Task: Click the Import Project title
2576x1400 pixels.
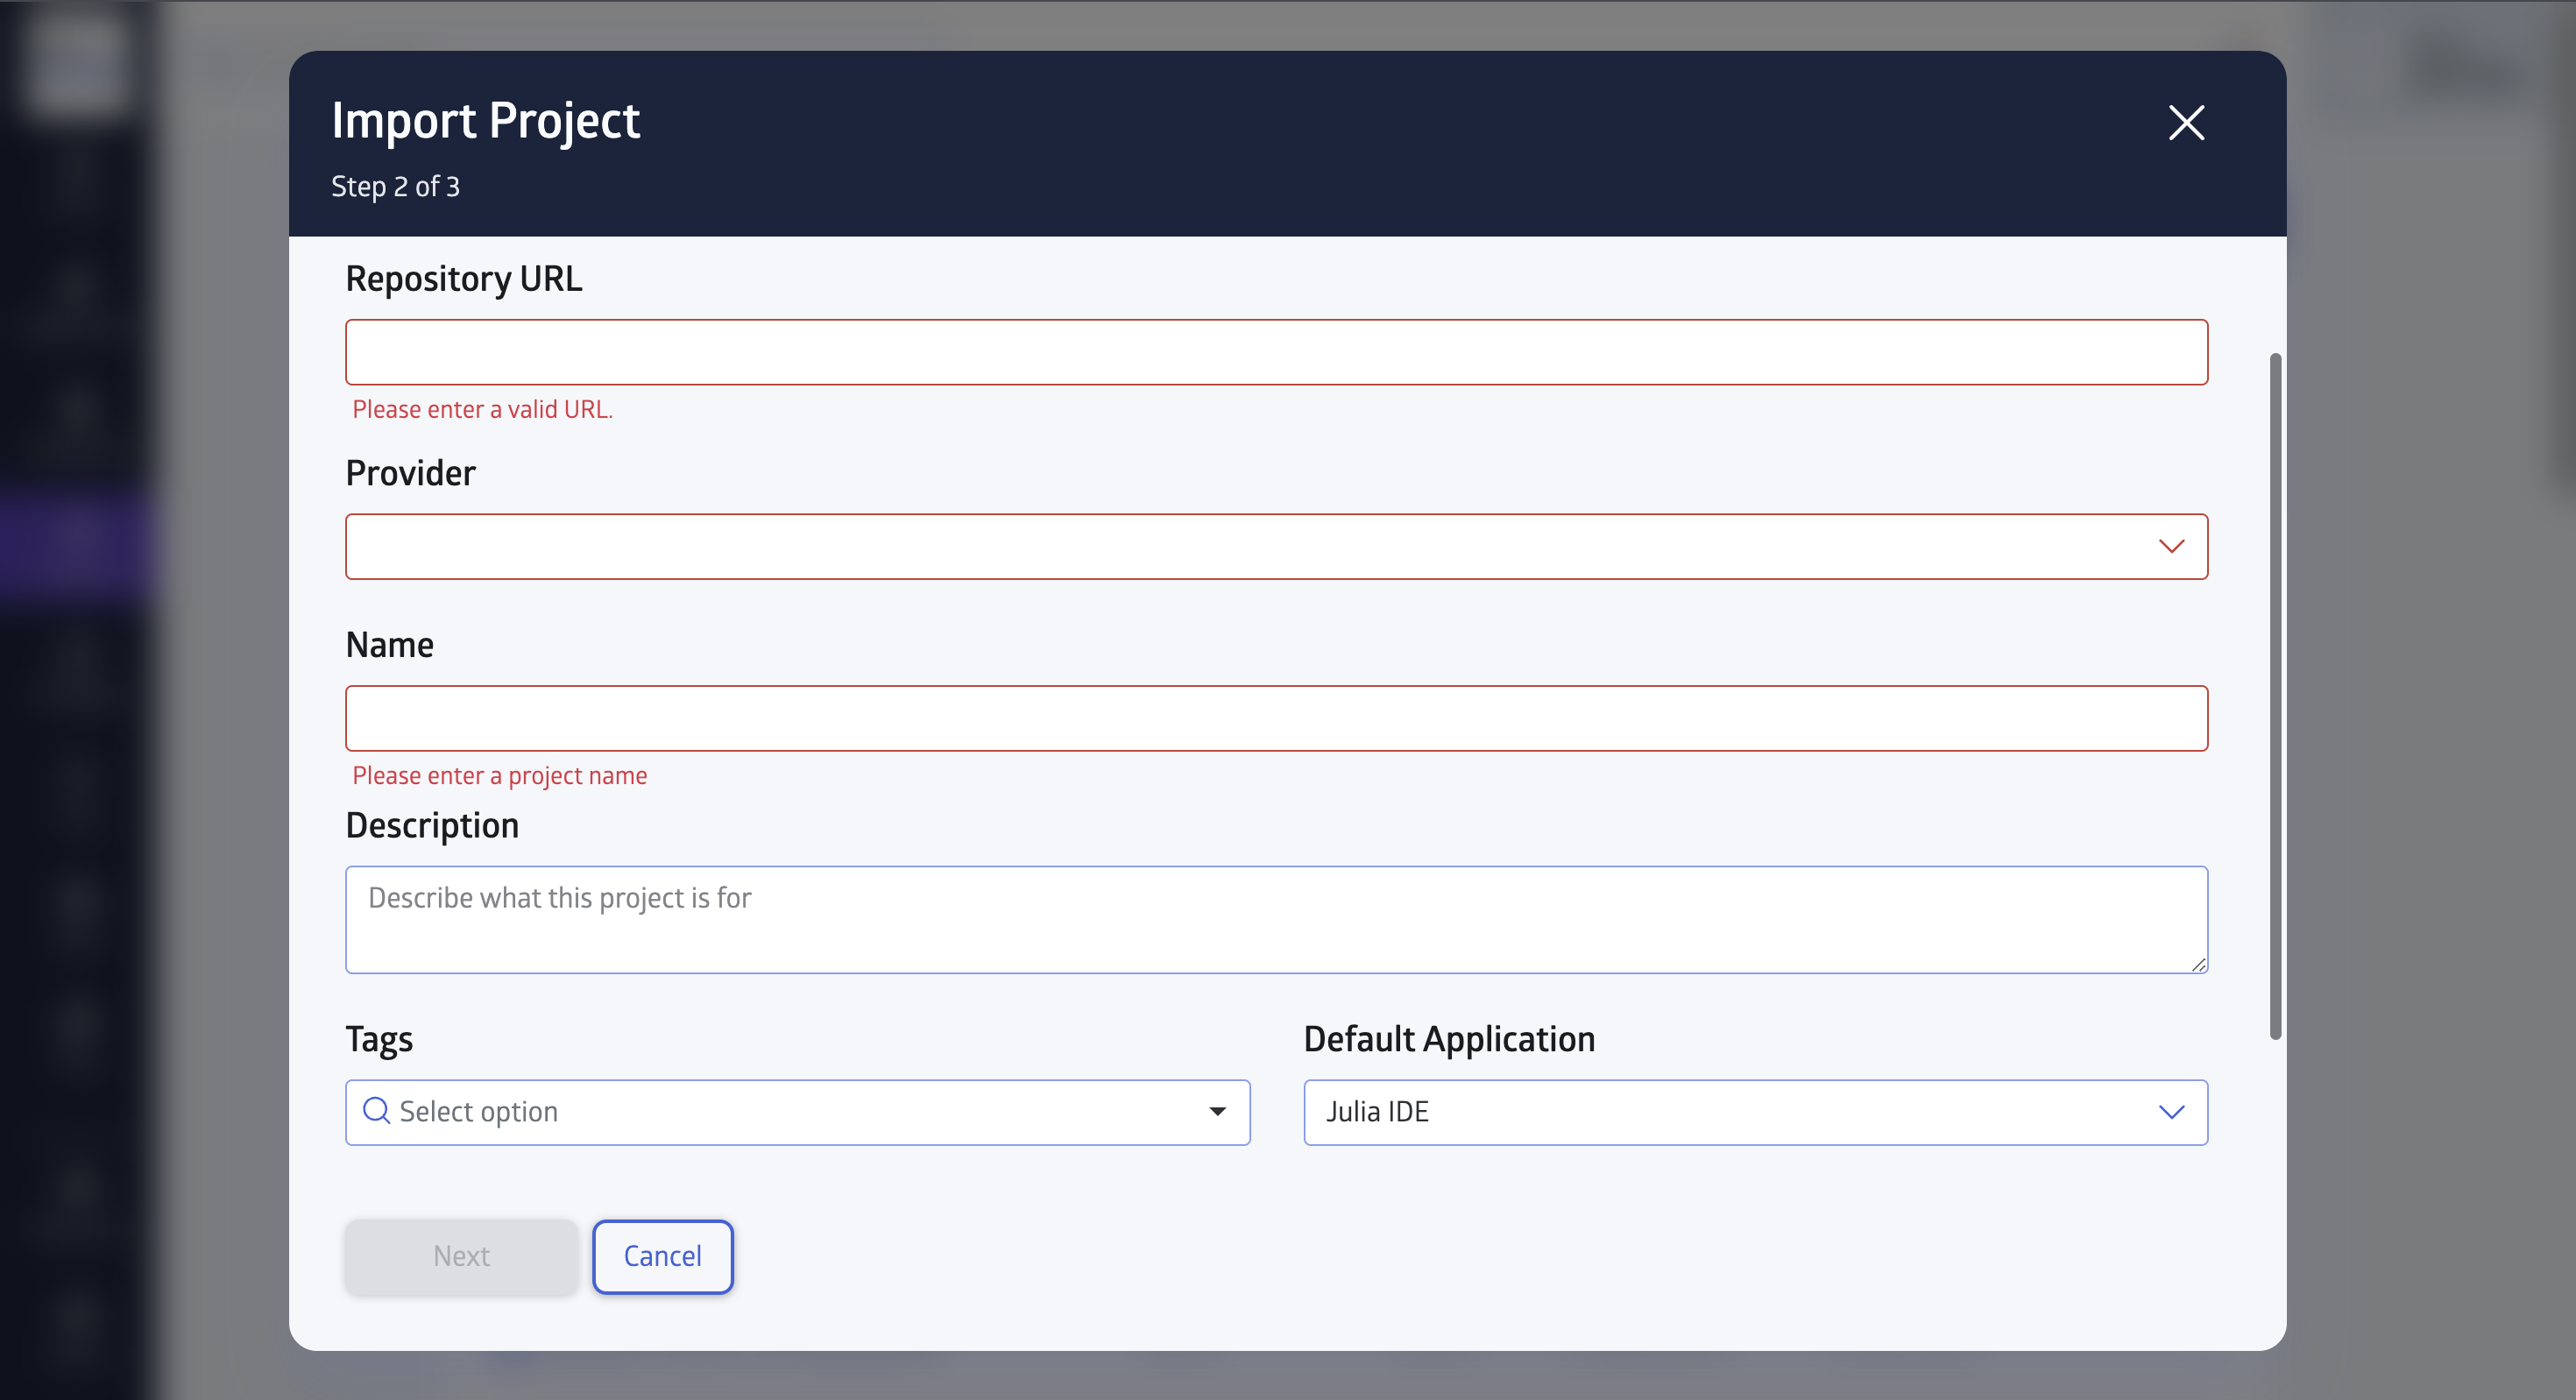Action: [485, 121]
